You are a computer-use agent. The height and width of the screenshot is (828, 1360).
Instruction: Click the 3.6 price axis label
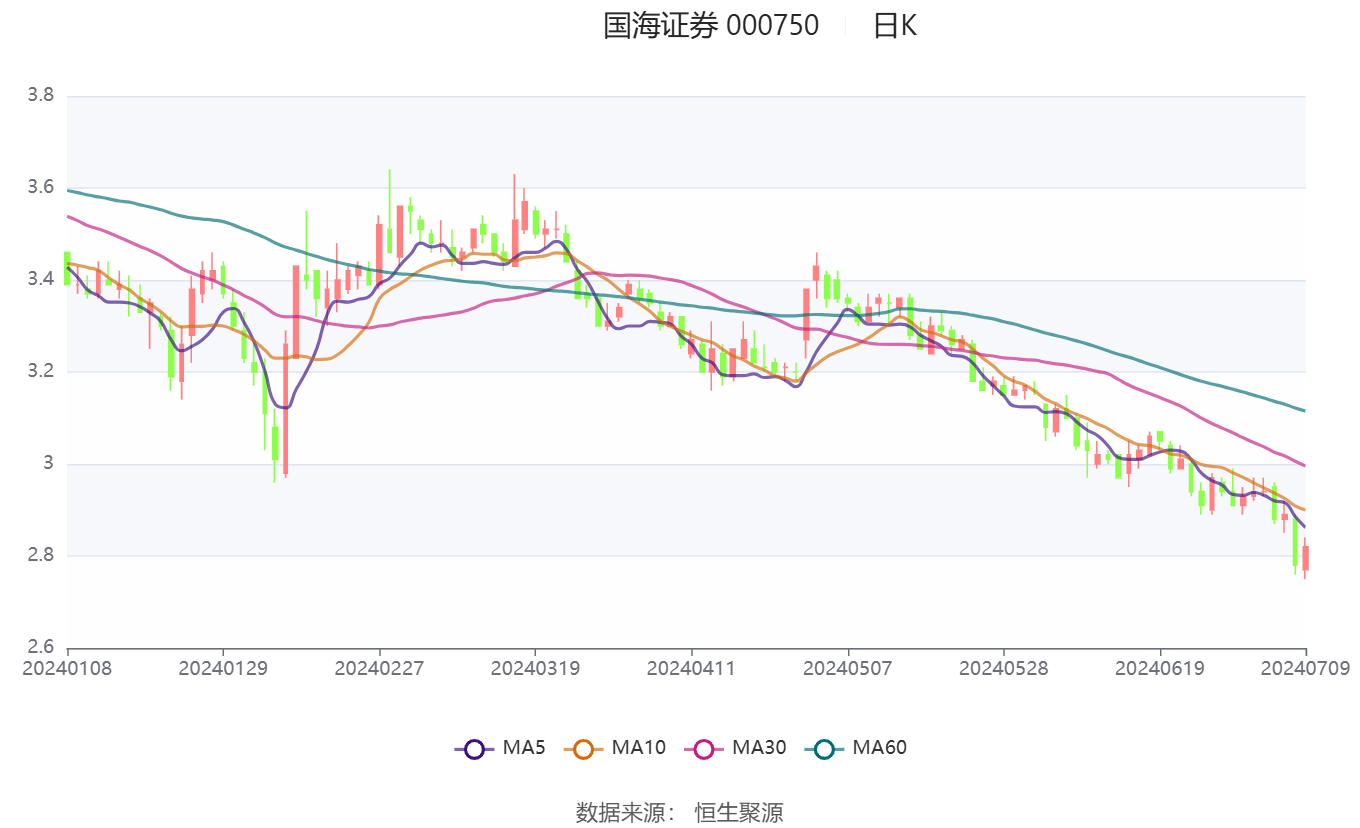point(40,188)
